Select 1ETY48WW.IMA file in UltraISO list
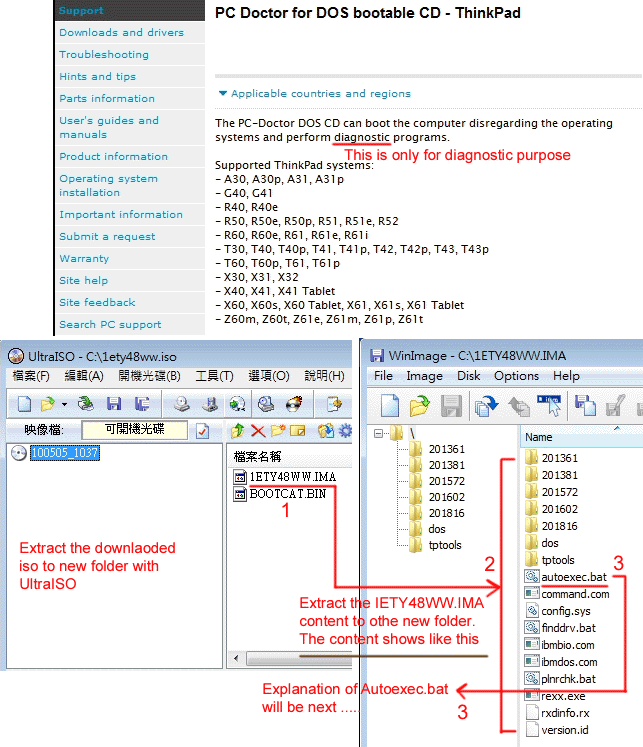The width and height of the screenshot is (643, 747). (x=293, y=477)
